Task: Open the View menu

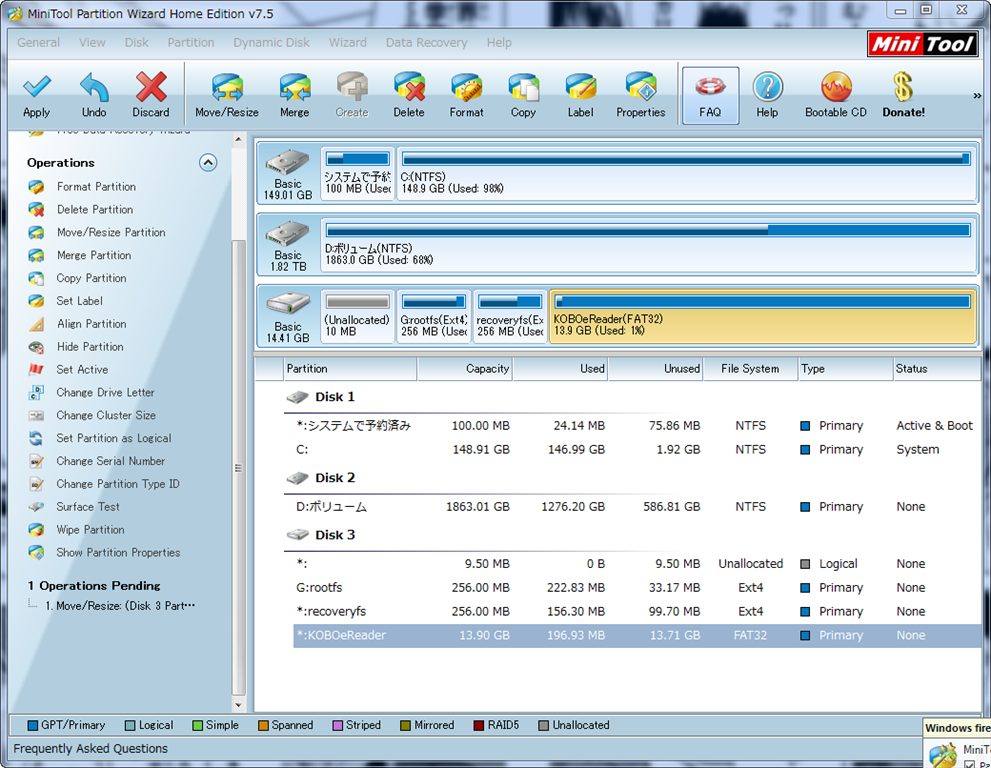Action: (x=92, y=42)
